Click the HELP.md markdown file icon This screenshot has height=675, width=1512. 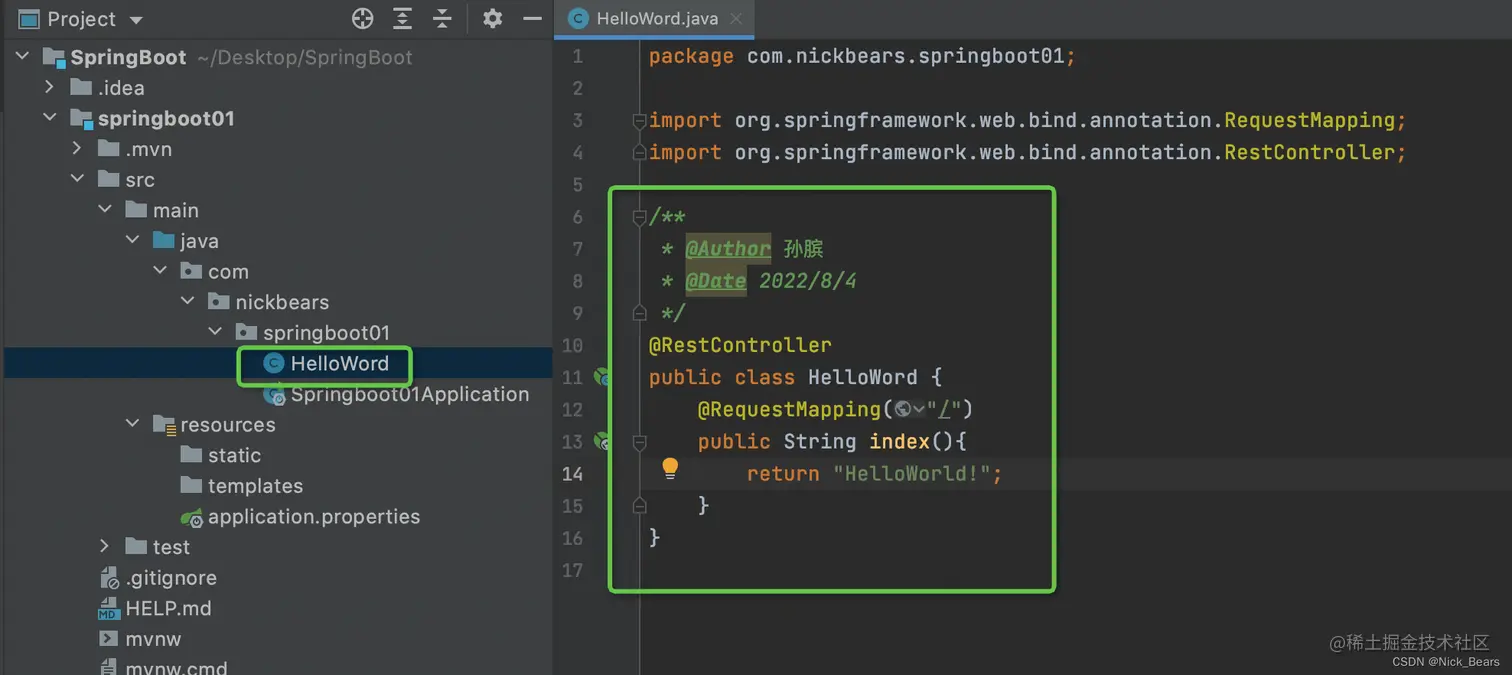click(109, 609)
